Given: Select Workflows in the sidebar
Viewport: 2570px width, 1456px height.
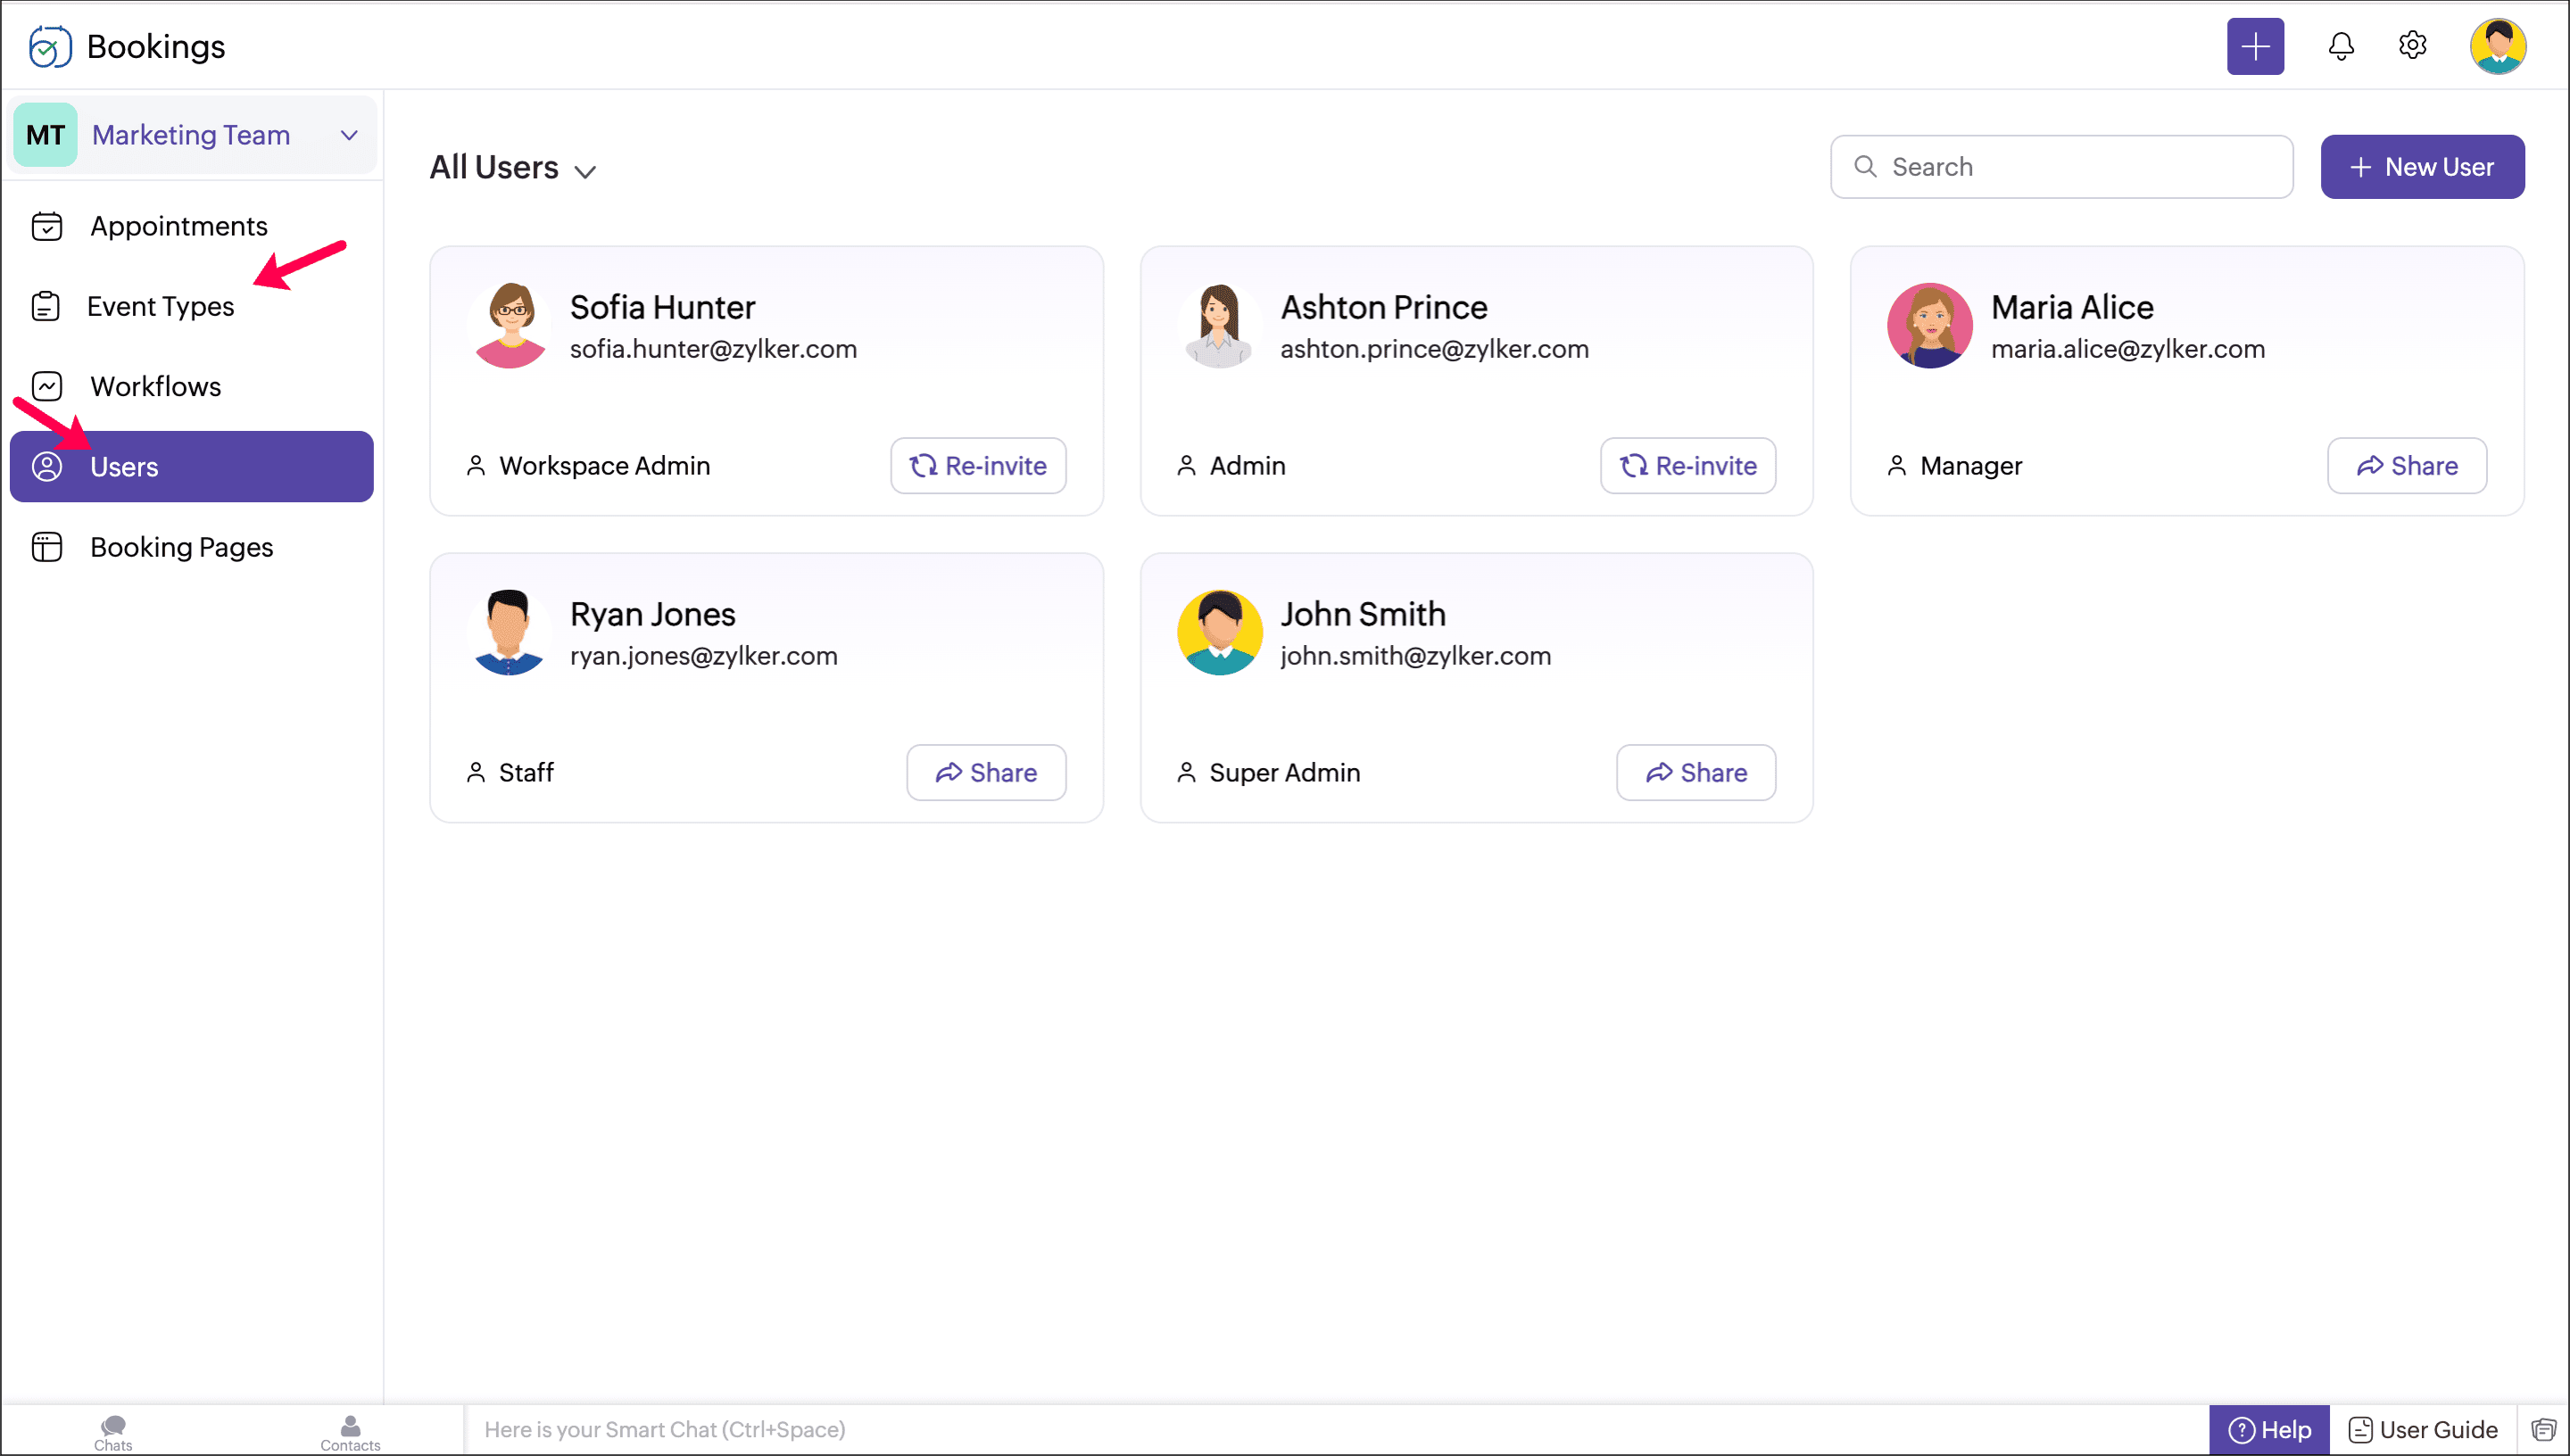Looking at the screenshot, I should click(155, 386).
